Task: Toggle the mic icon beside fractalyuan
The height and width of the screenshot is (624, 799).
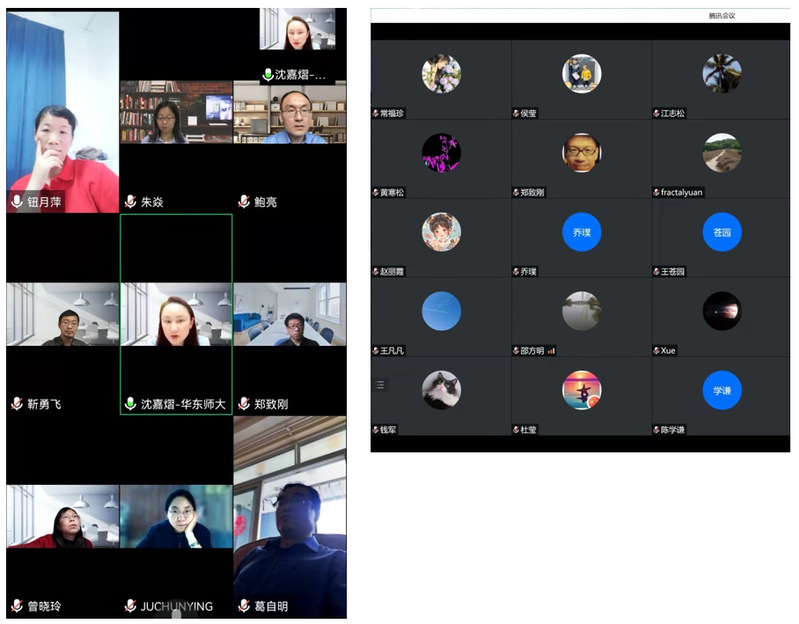Action: coord(656,192)
